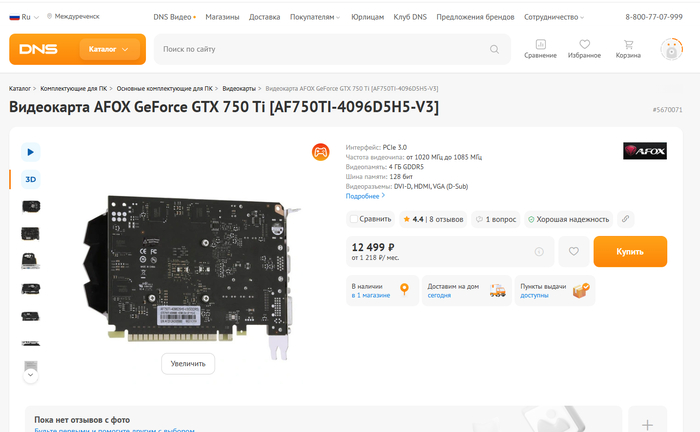Select first product photo thumbnail
This screenshot has height=432, width=700.
[30, 207]
